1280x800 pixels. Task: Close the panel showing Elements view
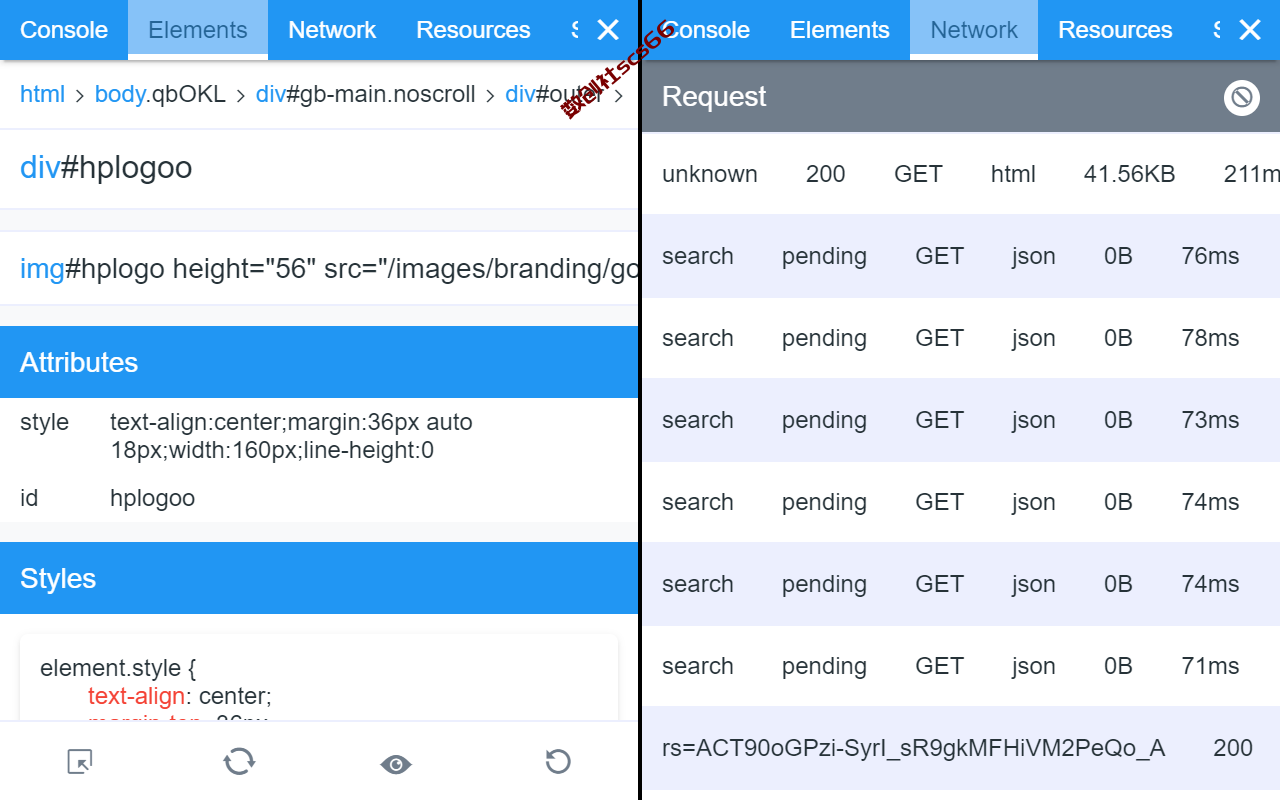coord(608,30)
